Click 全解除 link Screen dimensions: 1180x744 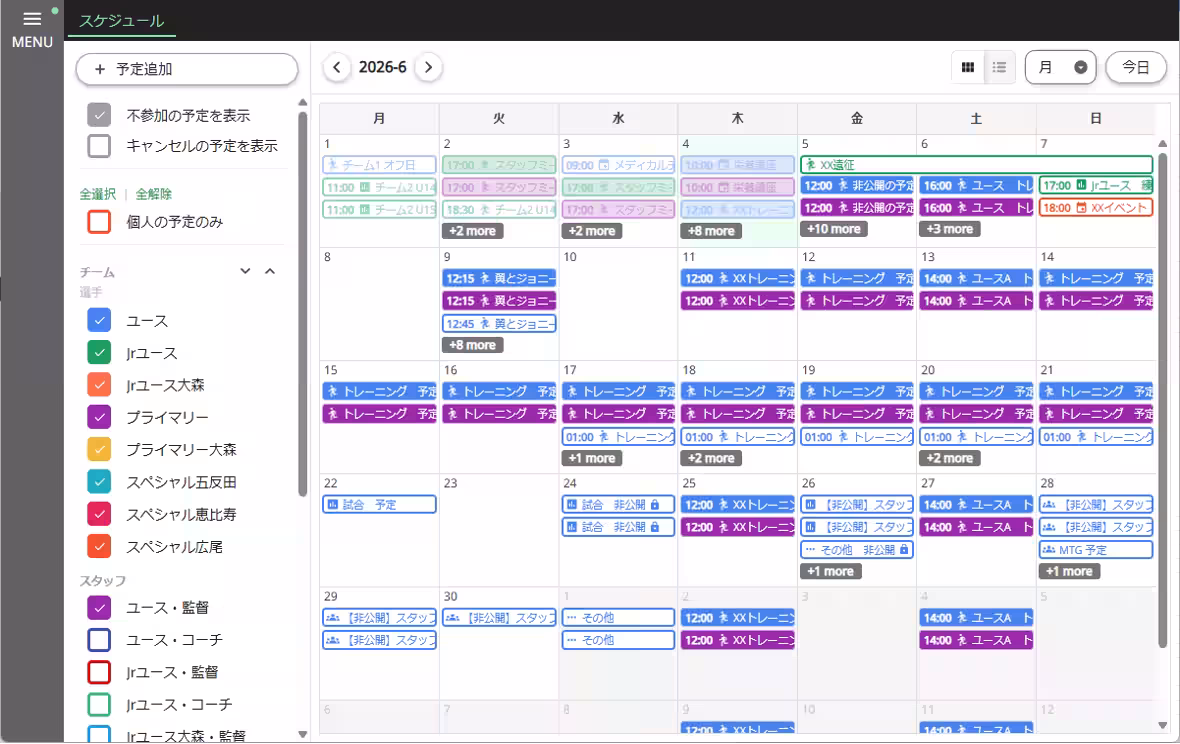(x=154, y=194)
